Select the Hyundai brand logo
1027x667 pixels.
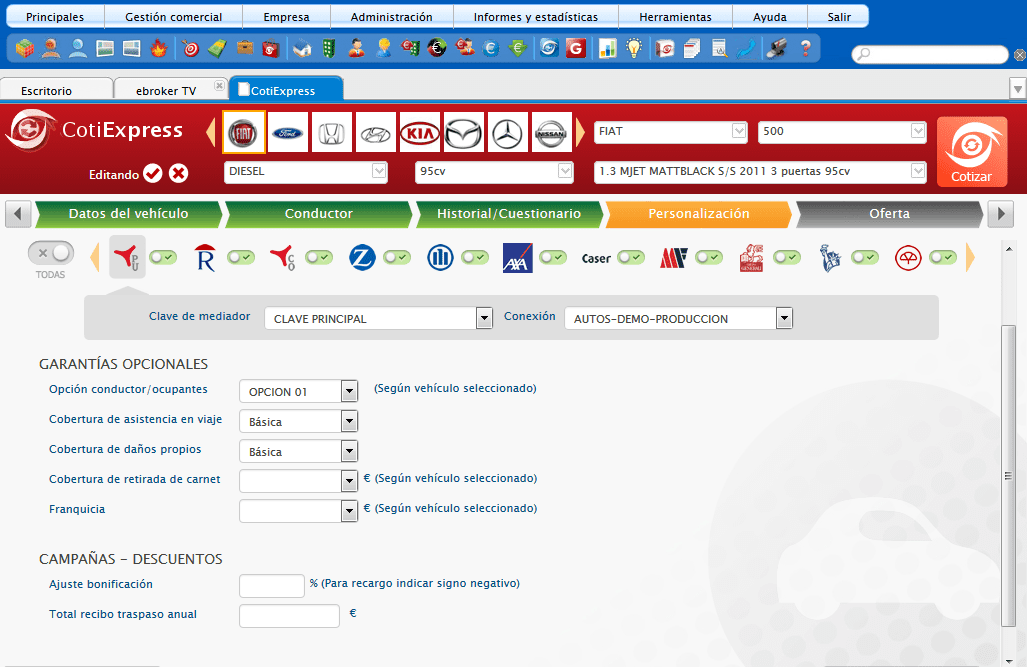point(375,132)
